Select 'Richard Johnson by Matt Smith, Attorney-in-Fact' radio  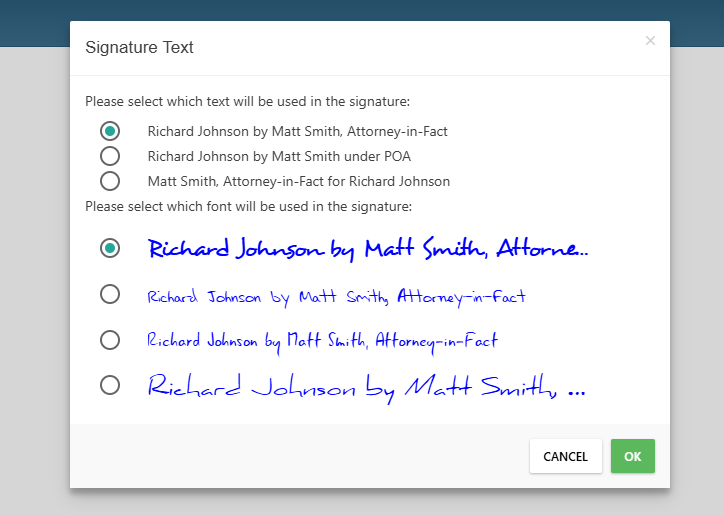pyautogui.click(x=110, y=131)
